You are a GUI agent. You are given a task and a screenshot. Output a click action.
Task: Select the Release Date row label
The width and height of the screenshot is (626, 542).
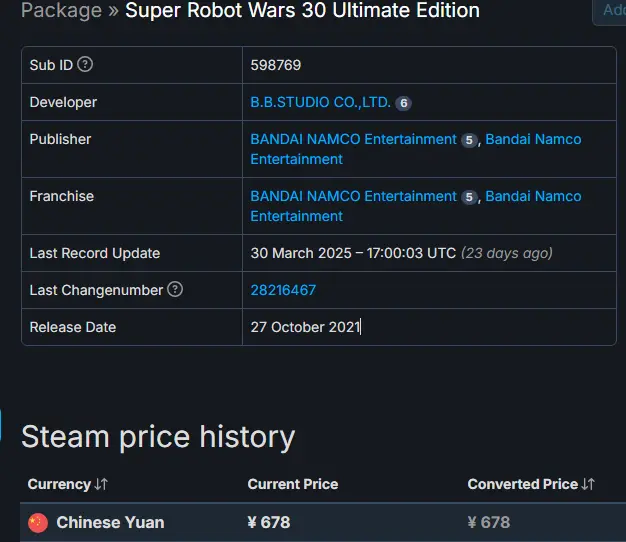point(73,327)
